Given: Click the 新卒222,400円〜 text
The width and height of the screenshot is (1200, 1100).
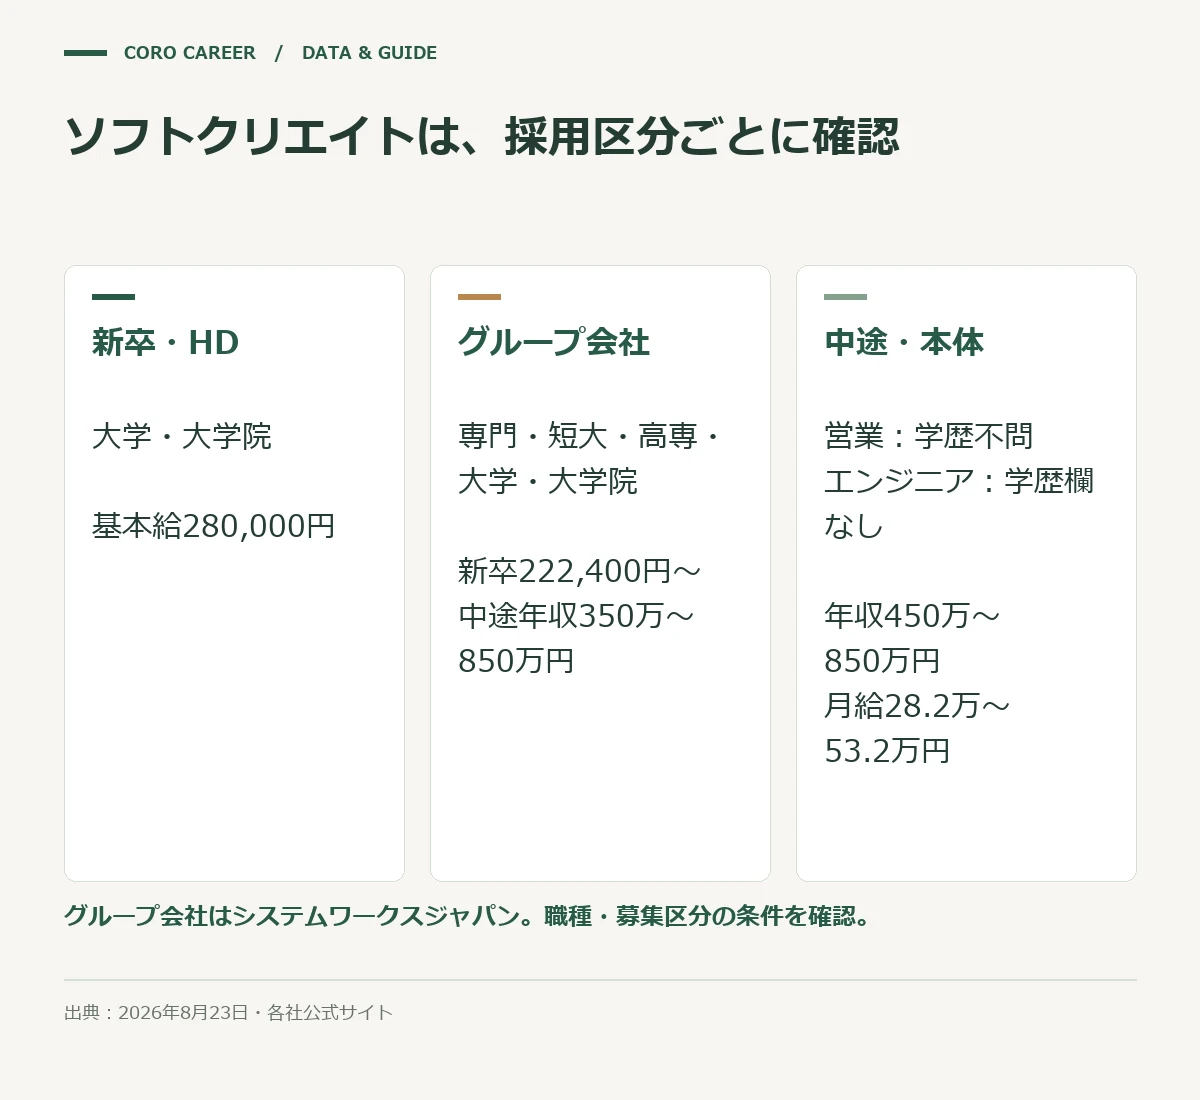Looking at the screenshot, I should [x=580, y=571].
